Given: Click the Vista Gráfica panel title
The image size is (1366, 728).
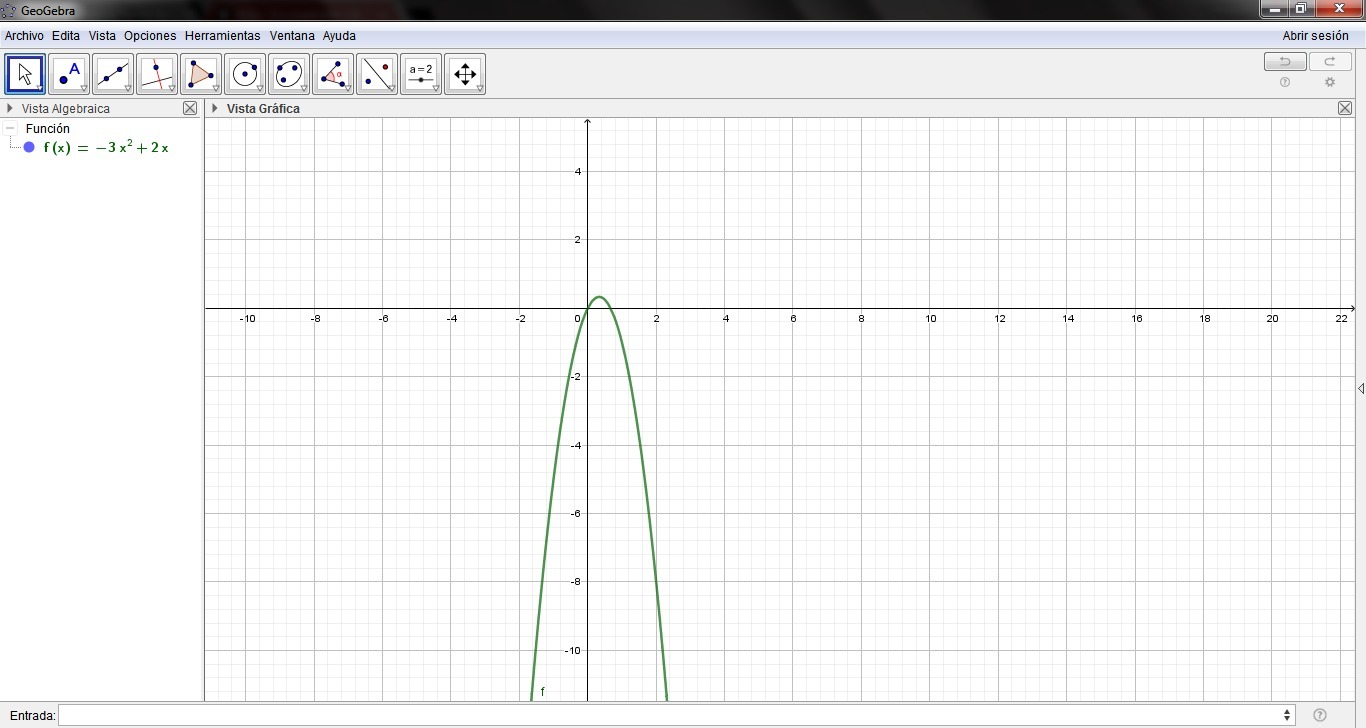Looking at the screenshot, I should [x=263, y=108].
